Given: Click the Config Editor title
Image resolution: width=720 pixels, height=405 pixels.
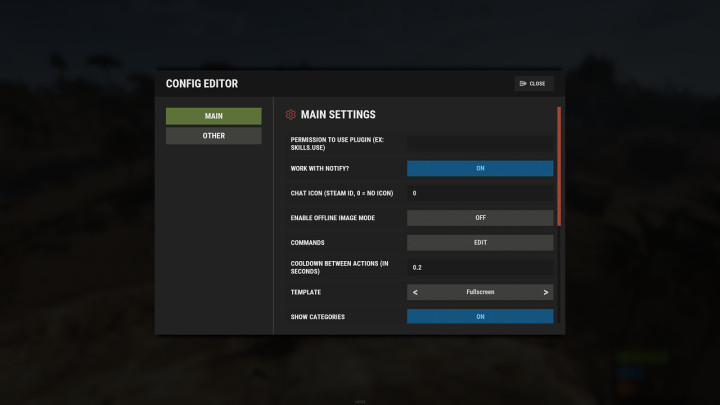Looking at the screenshot, I should [202, 84].
